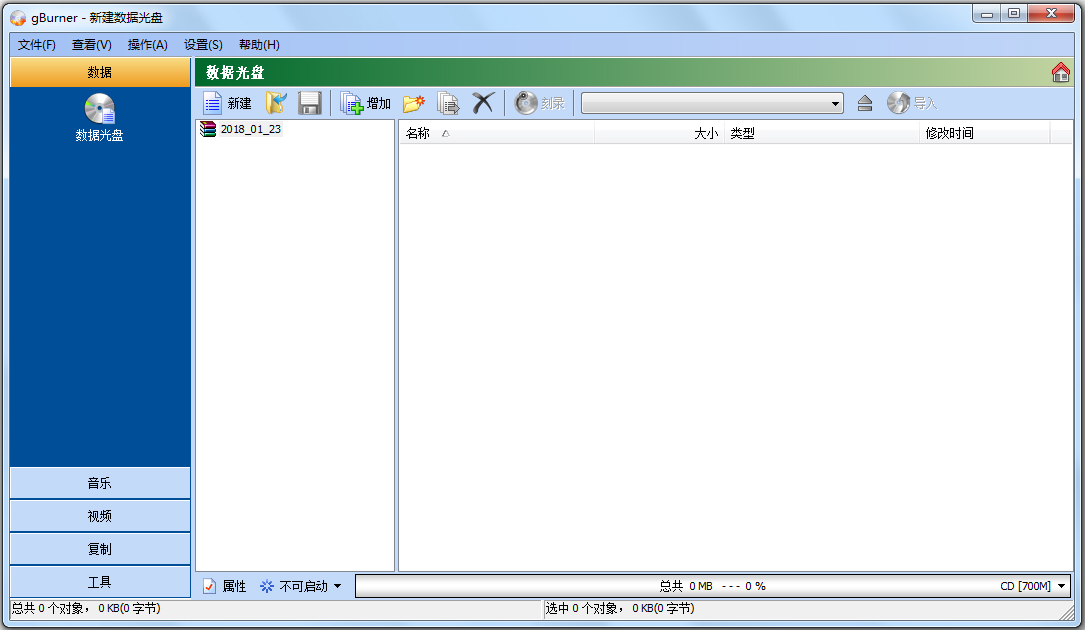Switch to the 工具 sidebar section
This screenshot has width=1085, height=630.
pos(100,582)
